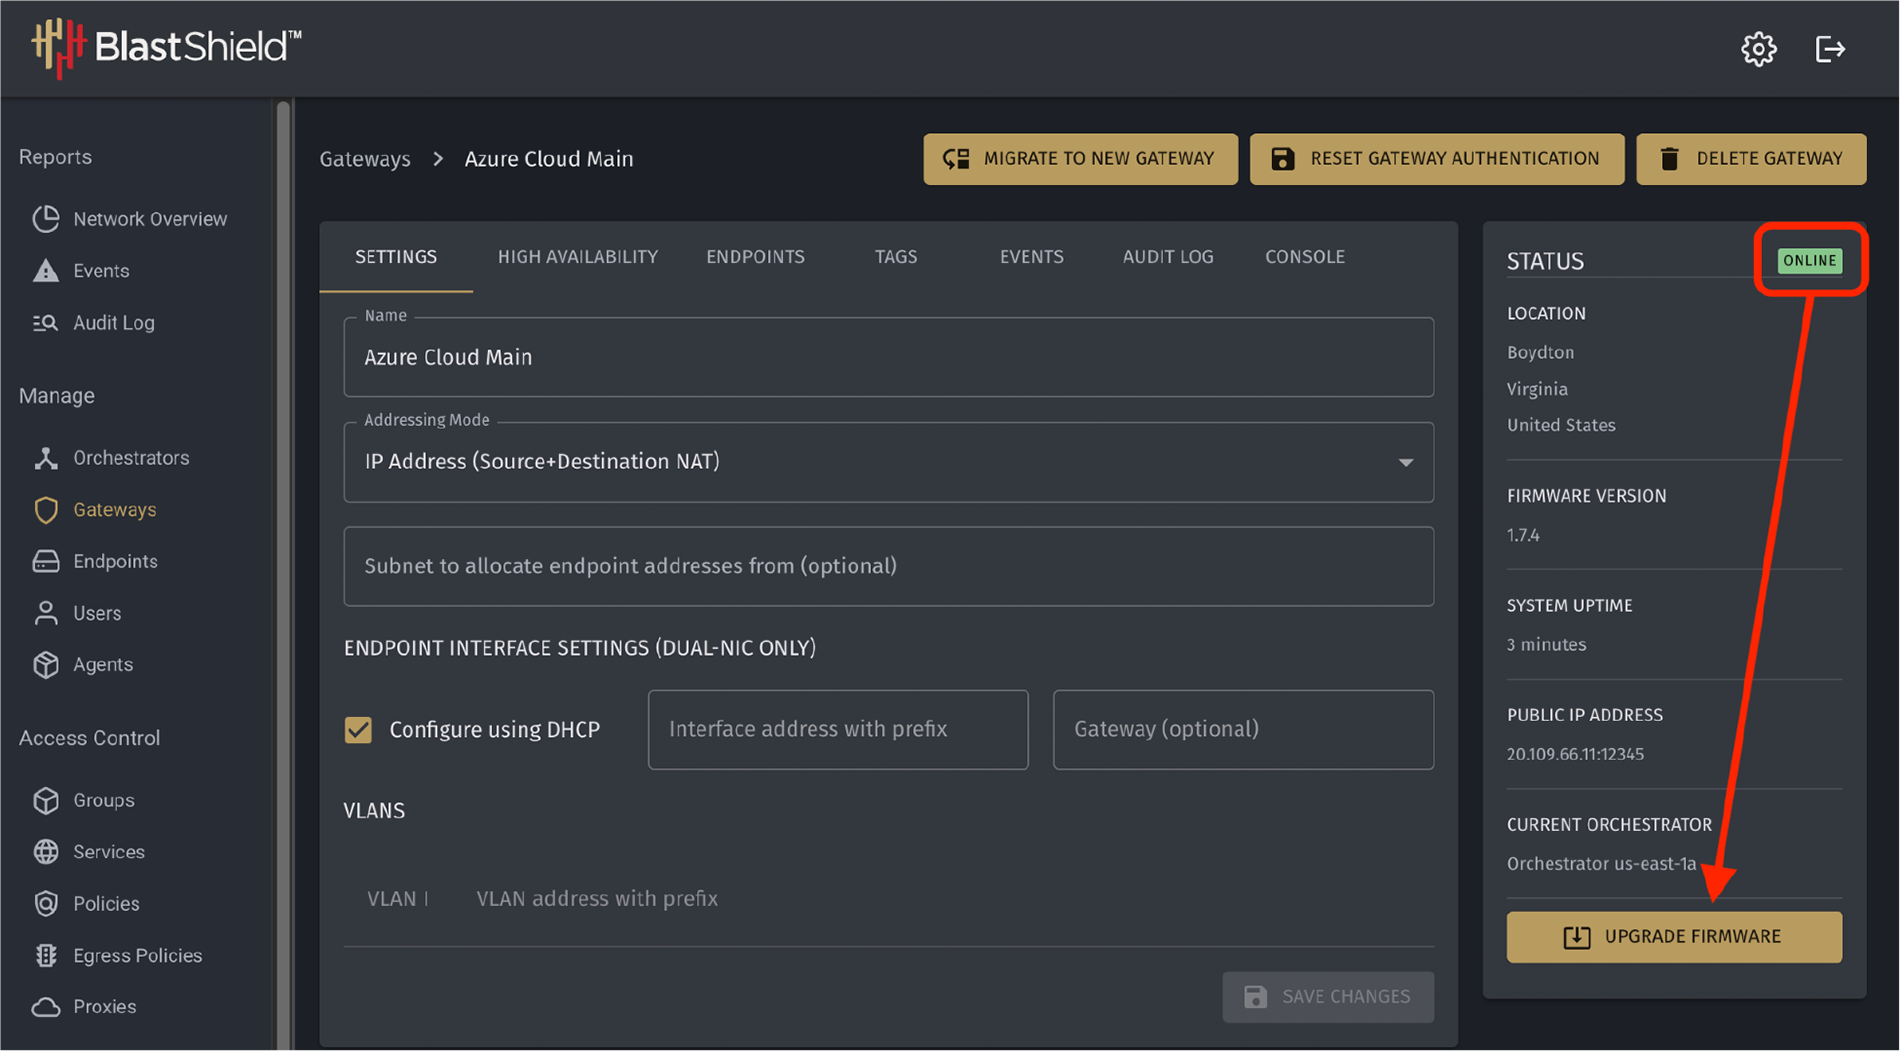This screenshot has width=1900, height=1051.
Task: Click the Orchestrators node icon
Action: tap(46, 458)
